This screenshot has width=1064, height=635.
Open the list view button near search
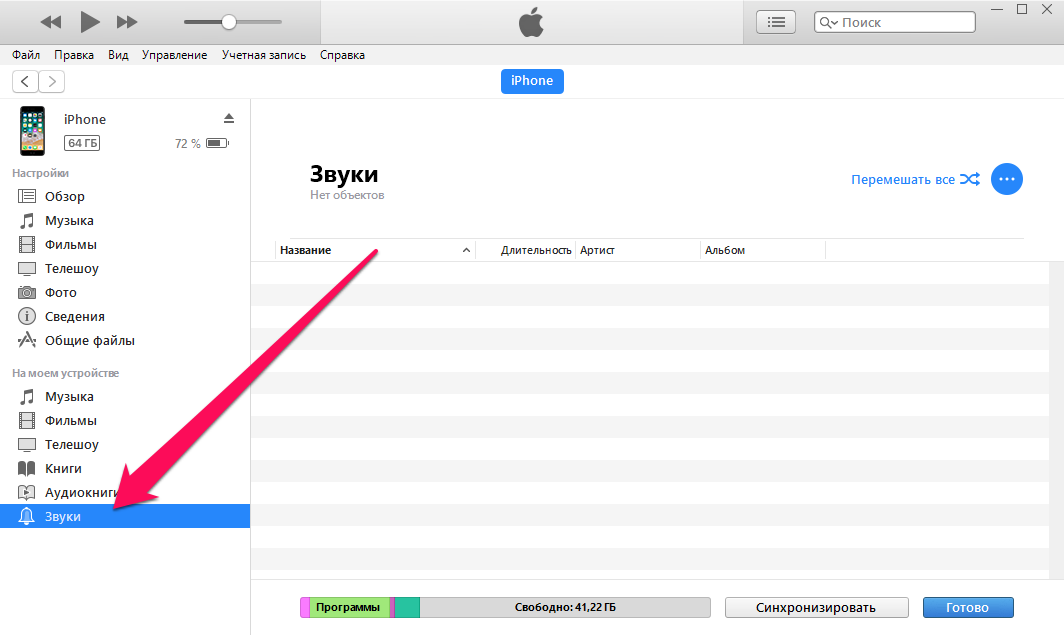pos(776,22)
